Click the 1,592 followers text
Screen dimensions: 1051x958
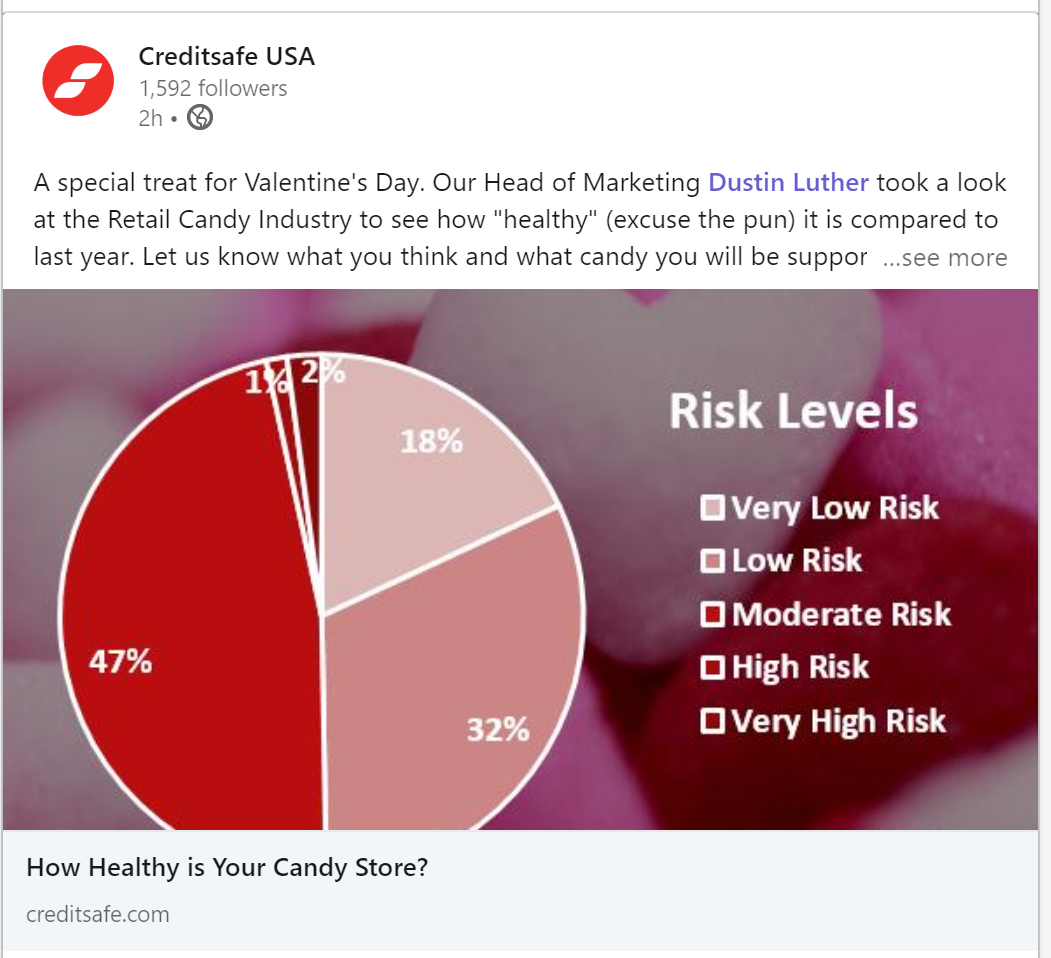point(213,88)
